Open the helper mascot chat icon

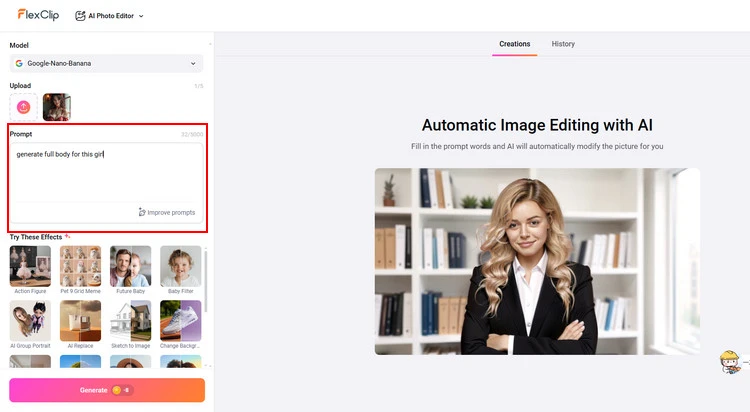click(732, 362)
